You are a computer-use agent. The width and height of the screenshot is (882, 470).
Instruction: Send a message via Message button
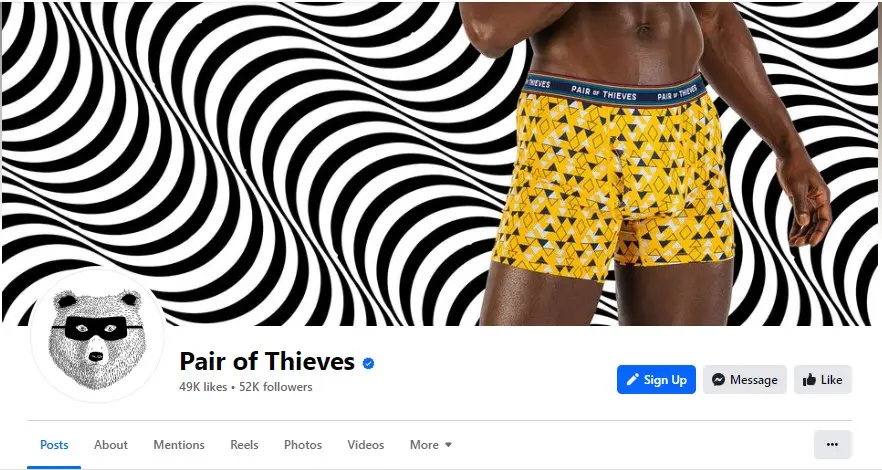point(745,380)
